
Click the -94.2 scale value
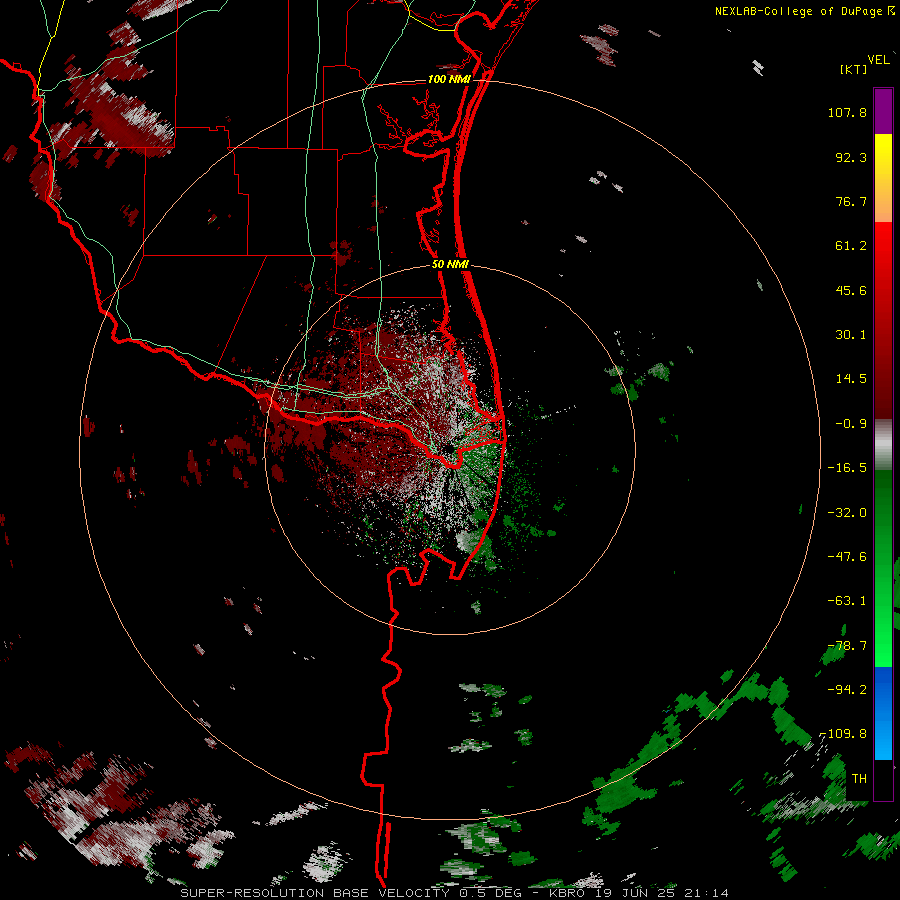(x=847, y=690)
